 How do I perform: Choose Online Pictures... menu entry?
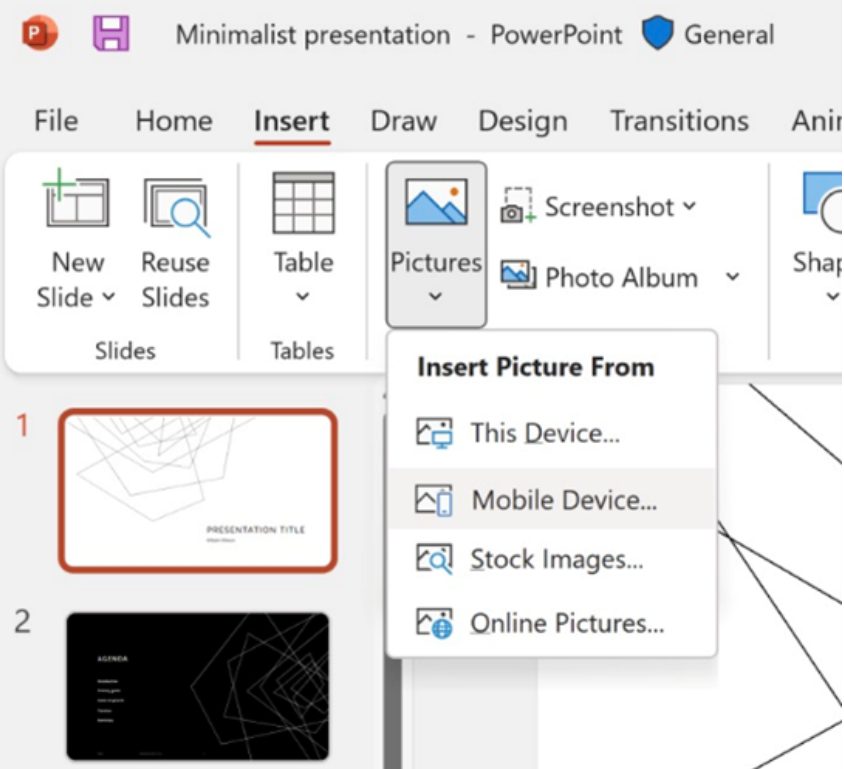(x=566, y=624)
